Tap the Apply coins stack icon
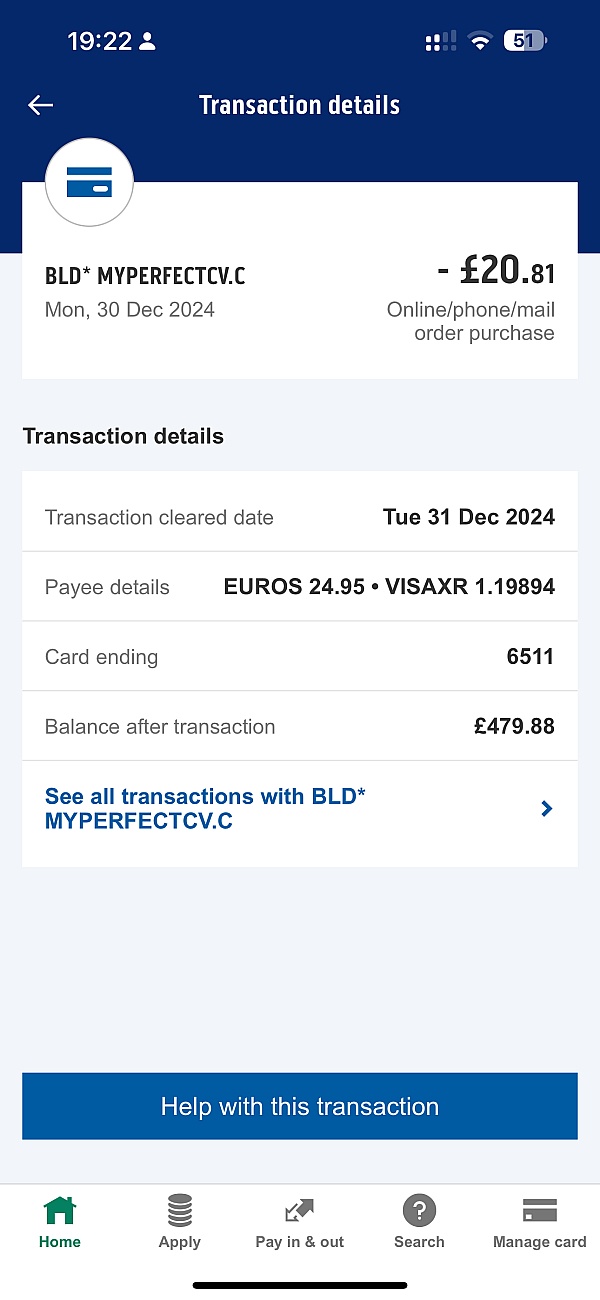Image resolution: width=600 pixels, height=1300 pixels. (x=180, y=1211)
